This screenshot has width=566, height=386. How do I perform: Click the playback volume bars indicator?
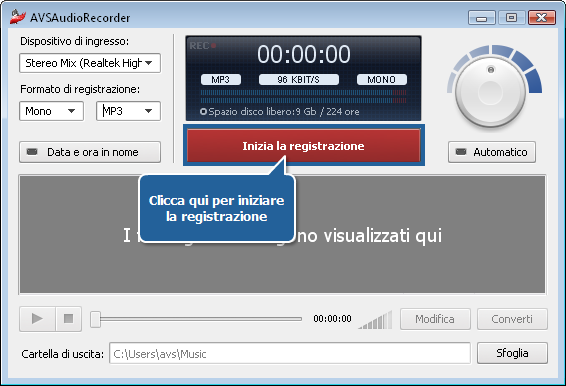375,320
